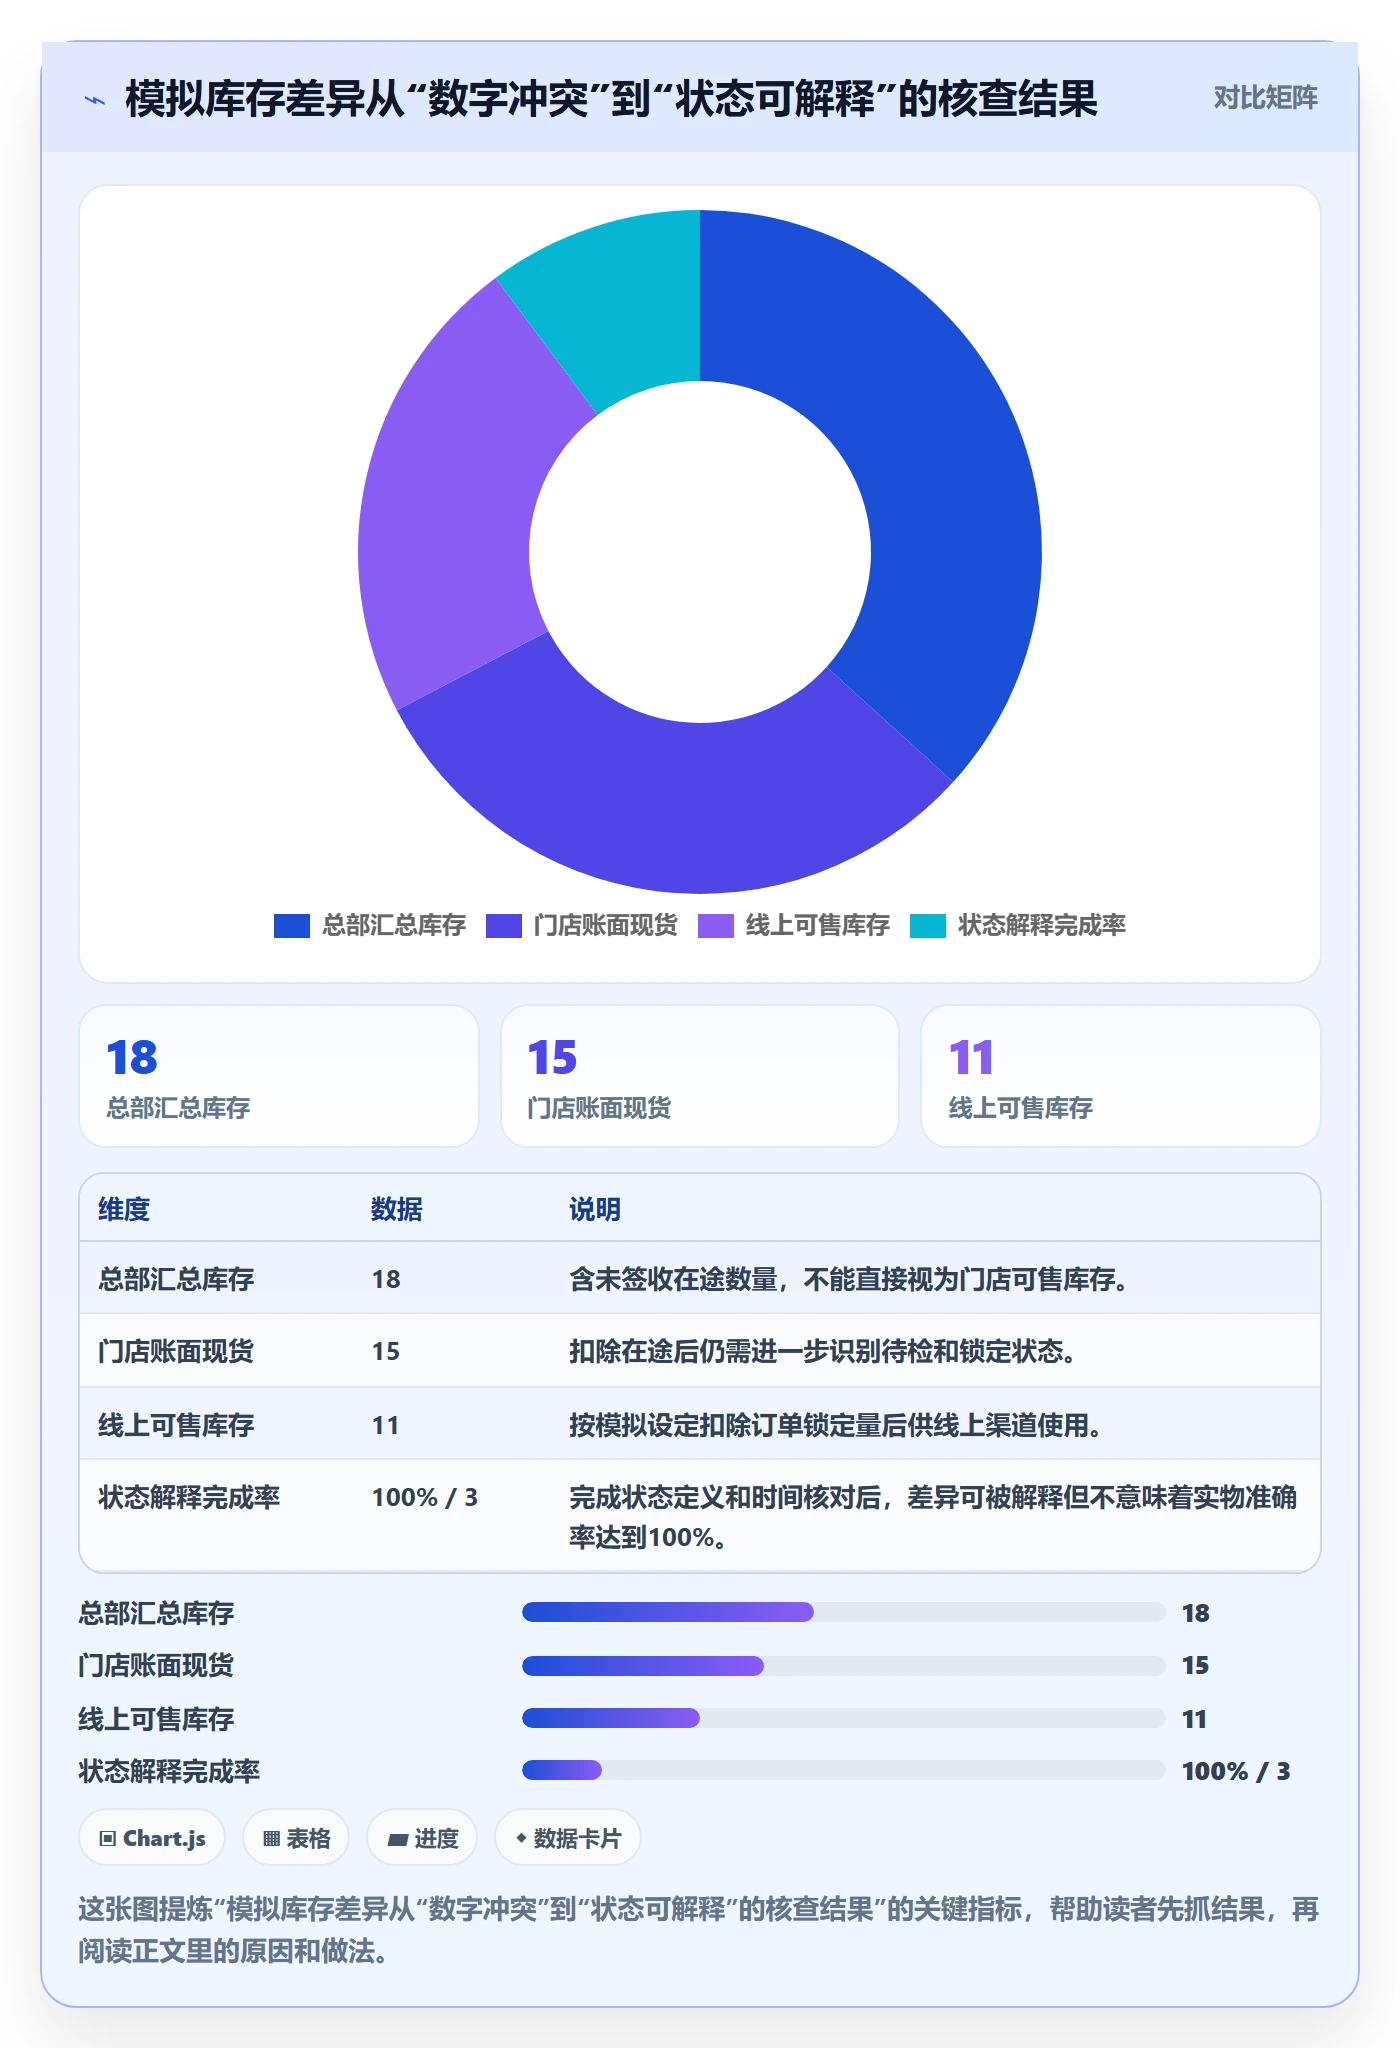Image resolution: width=1400 pixels, height=2048 pixels.
Task: Click the 线上可售库存 progress bar
Action: coord(844,1718)
